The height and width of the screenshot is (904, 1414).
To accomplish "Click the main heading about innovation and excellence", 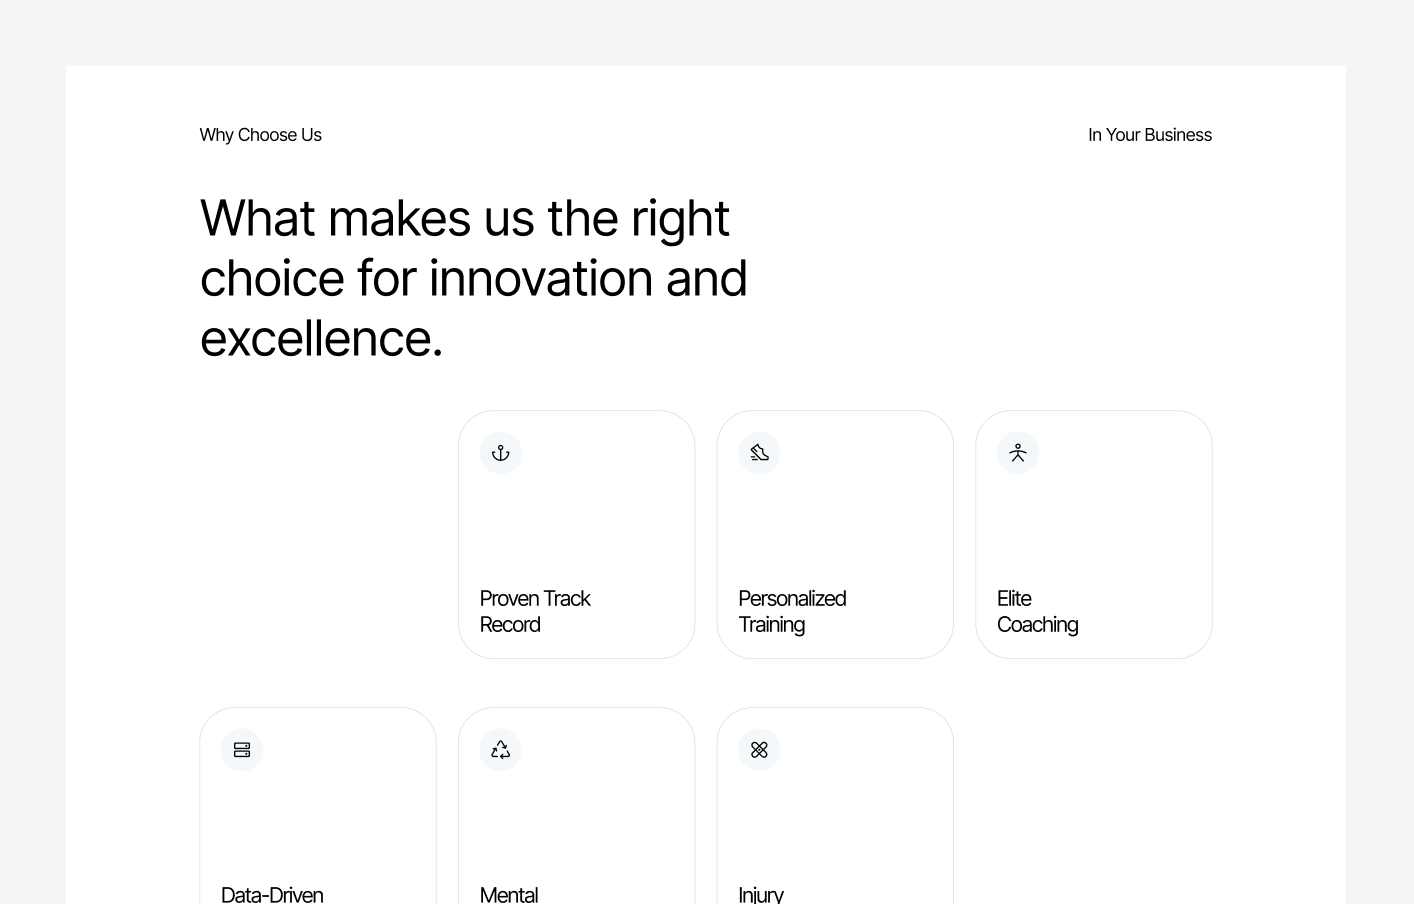I will 473,278.
